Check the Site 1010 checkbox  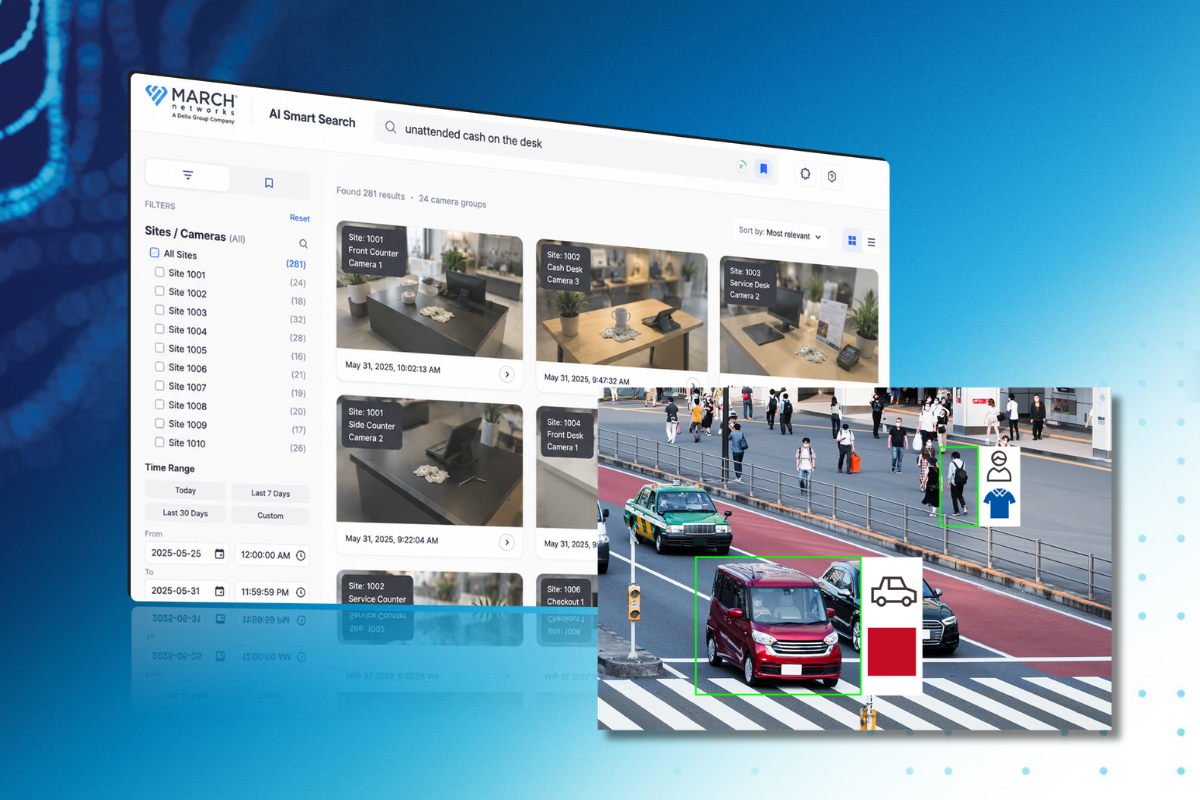pos(159,442)
